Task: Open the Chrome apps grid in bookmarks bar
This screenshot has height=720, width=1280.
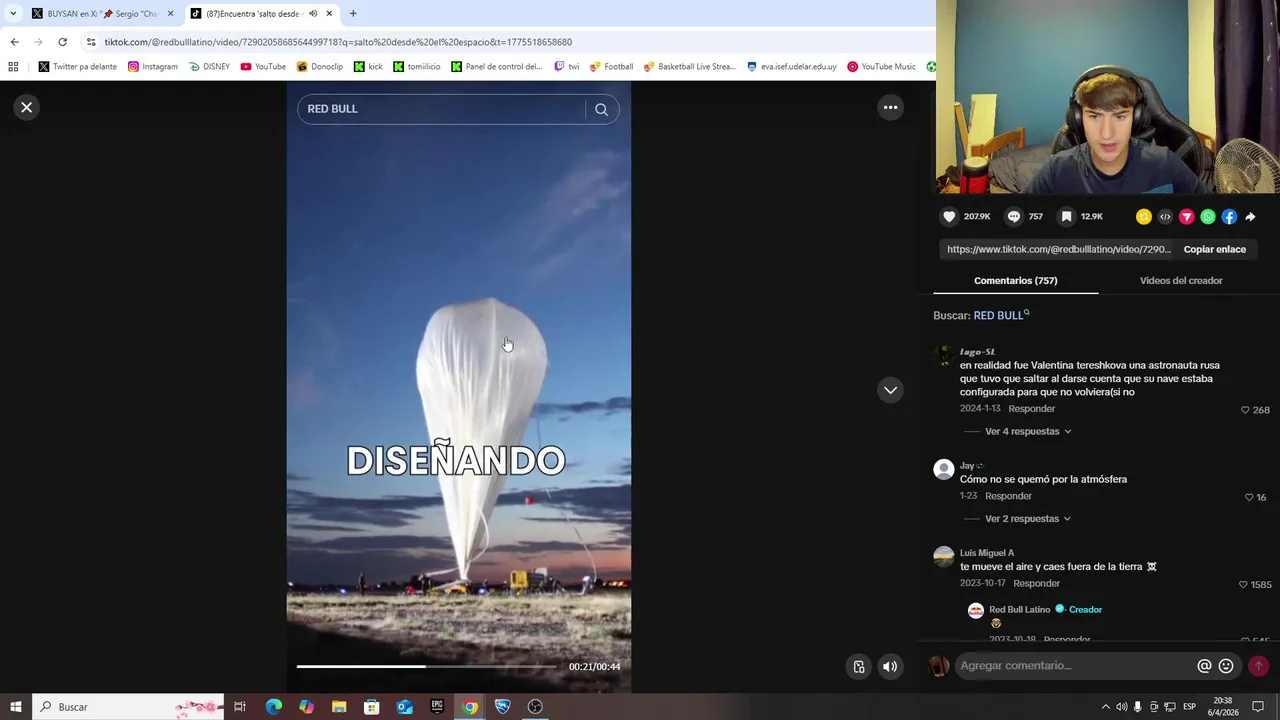Action: [13, 67]
